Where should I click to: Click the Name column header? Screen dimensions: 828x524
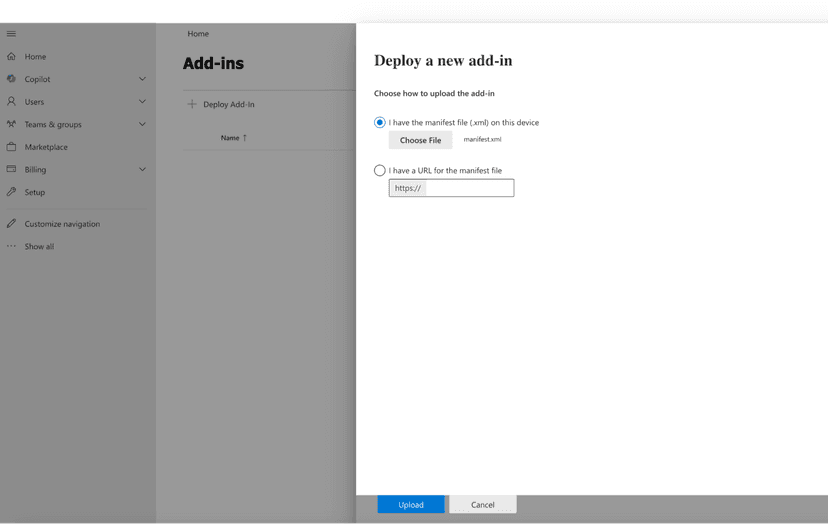pyautogui.click(x=230, y=138)
